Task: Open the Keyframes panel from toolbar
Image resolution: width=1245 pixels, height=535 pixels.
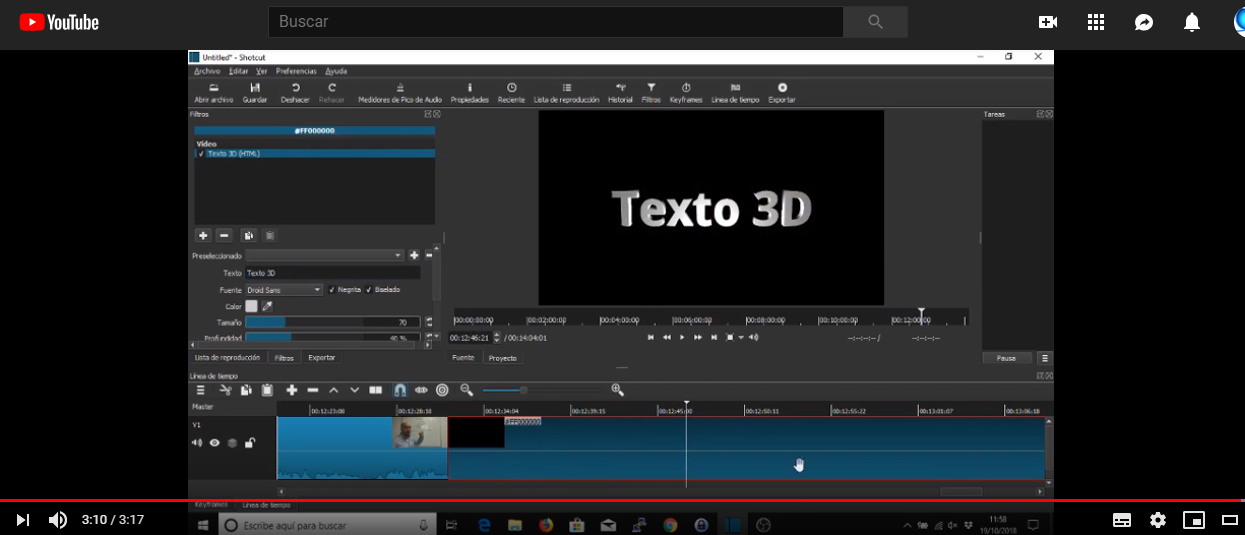Action: tap(686, 92)
